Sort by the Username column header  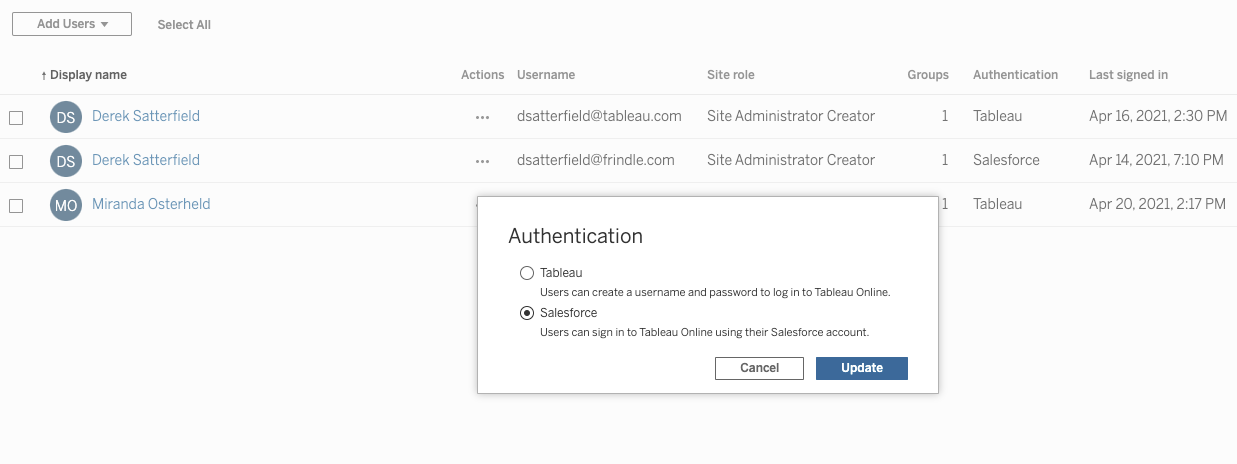tap(546, 75)
